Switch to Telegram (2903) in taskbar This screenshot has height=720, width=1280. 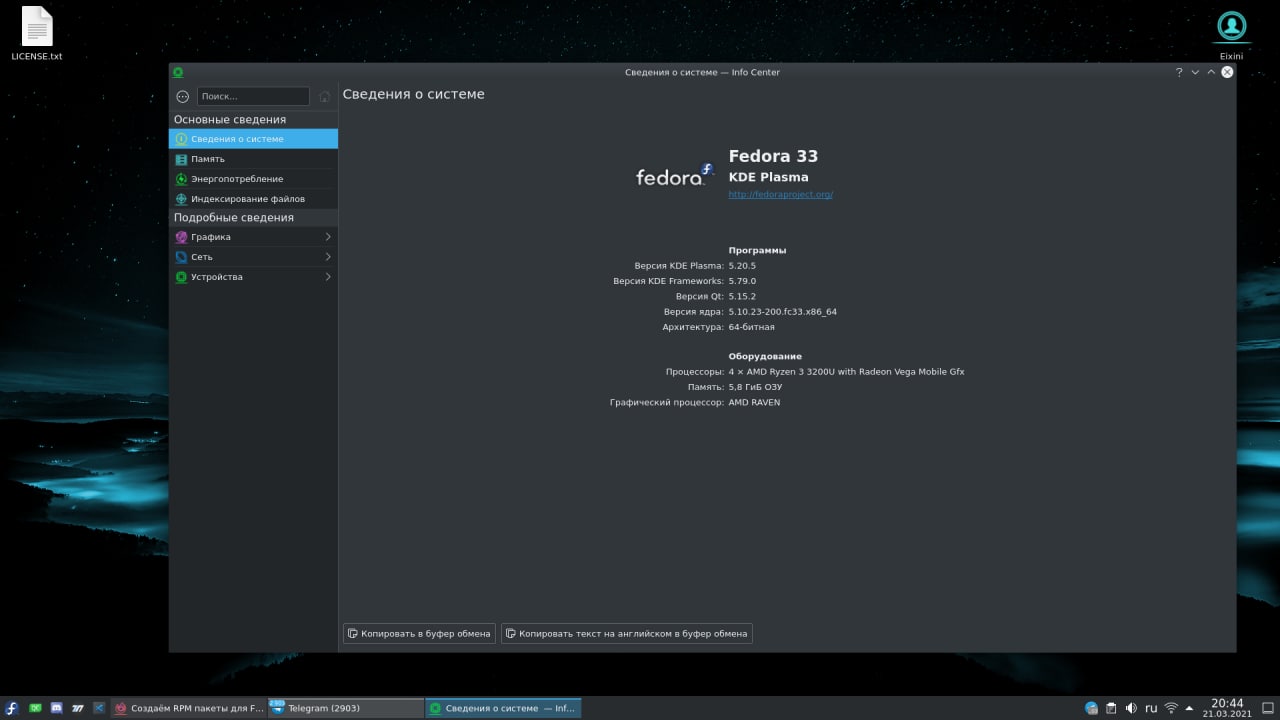tap(346, 708)
